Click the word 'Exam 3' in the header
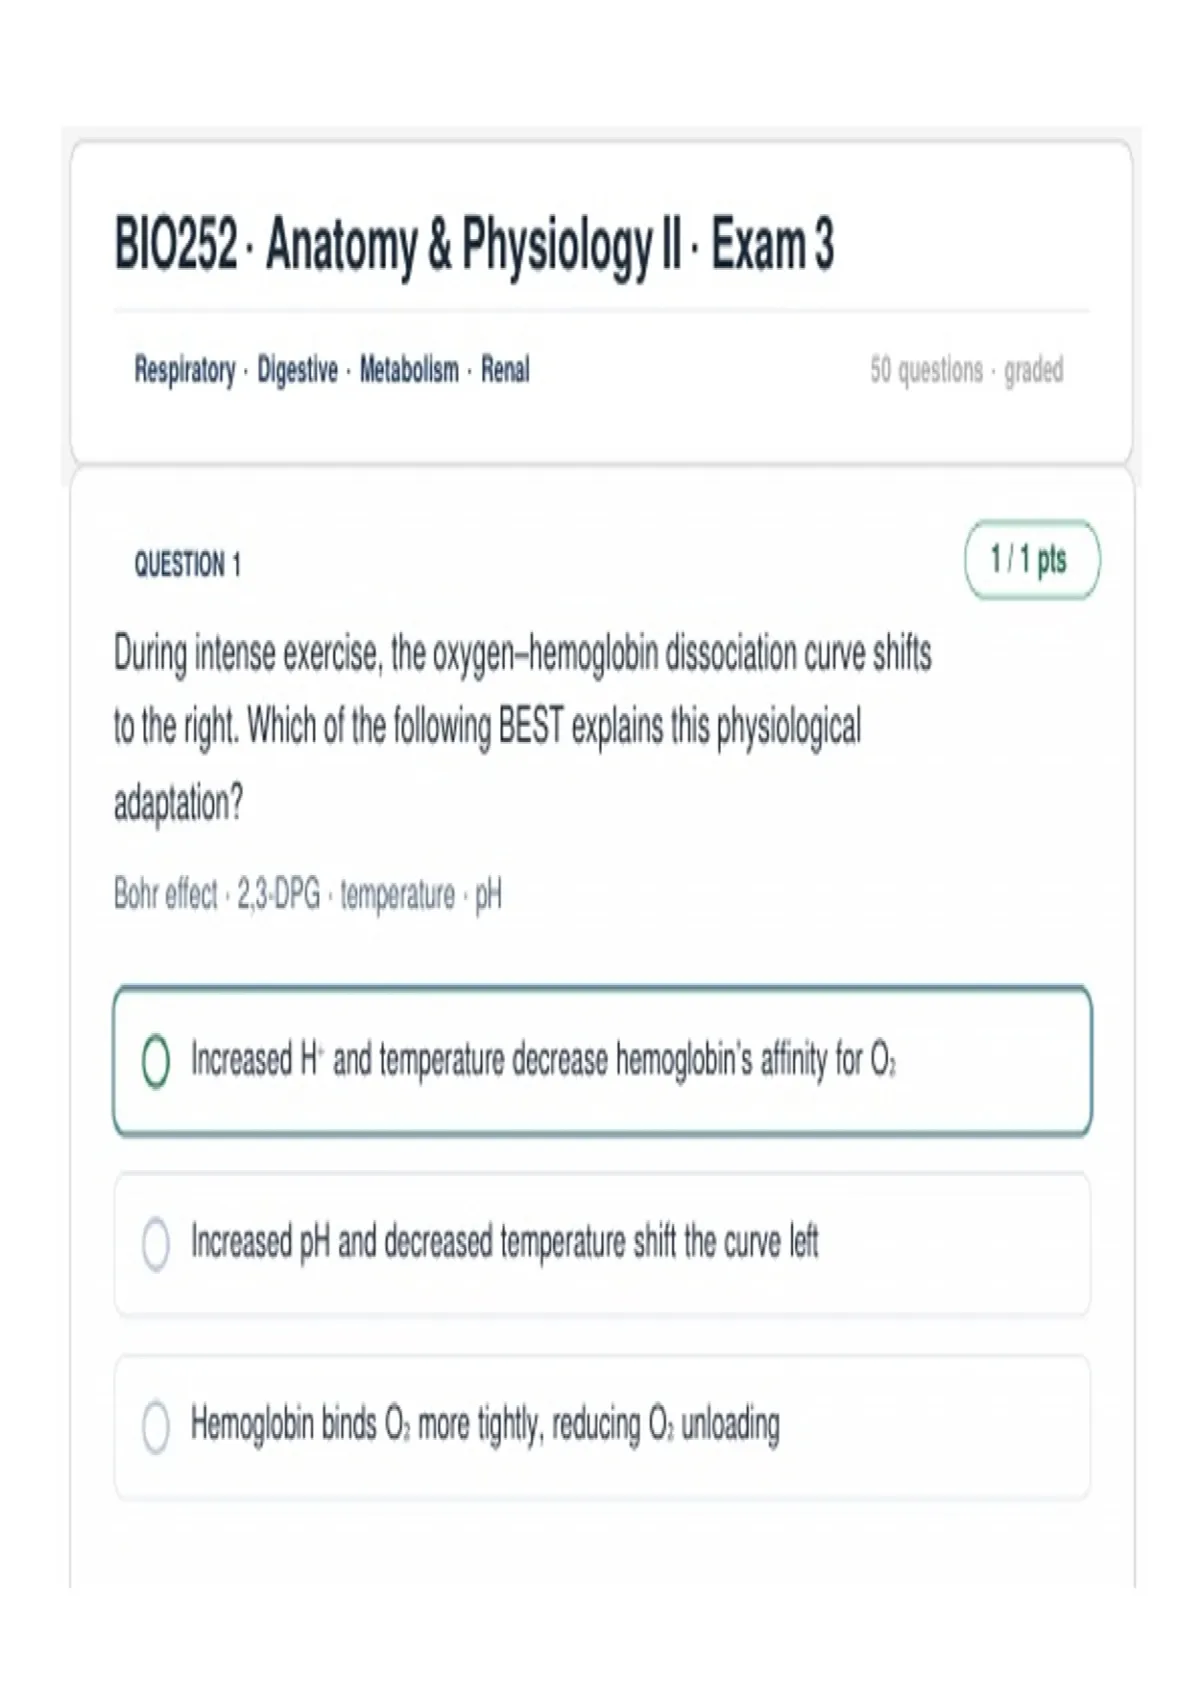This screenshot has width=1200, height=1700. (772, 246)
